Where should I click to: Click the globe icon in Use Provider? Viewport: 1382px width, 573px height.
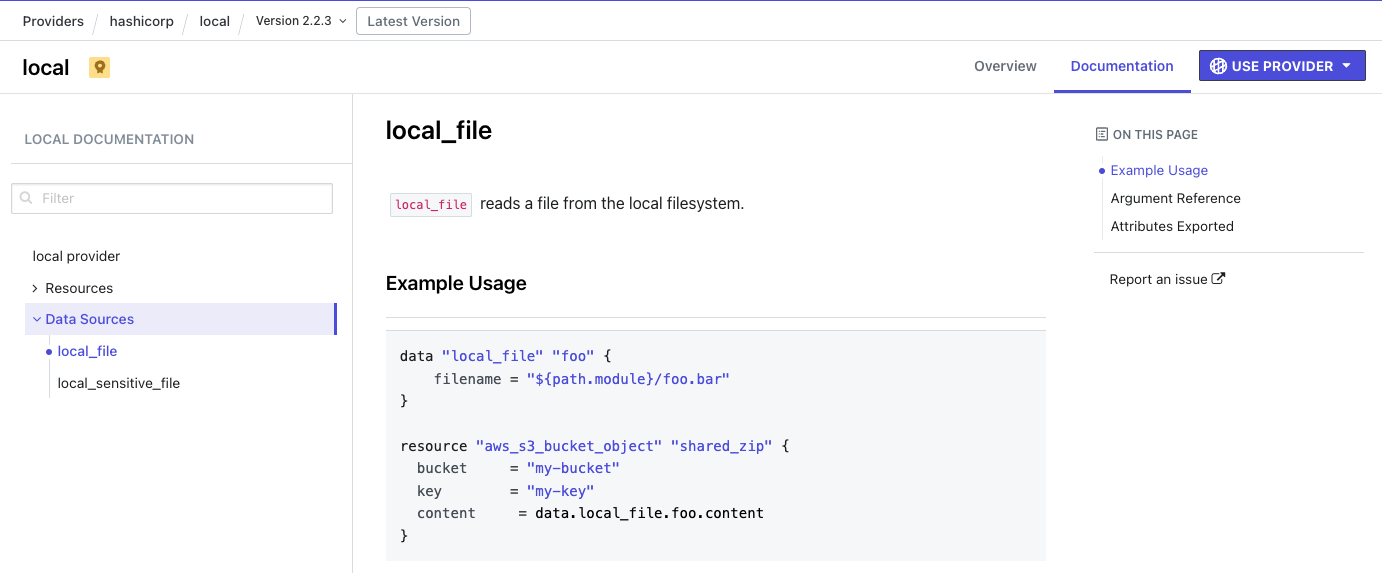[1218, 66]
